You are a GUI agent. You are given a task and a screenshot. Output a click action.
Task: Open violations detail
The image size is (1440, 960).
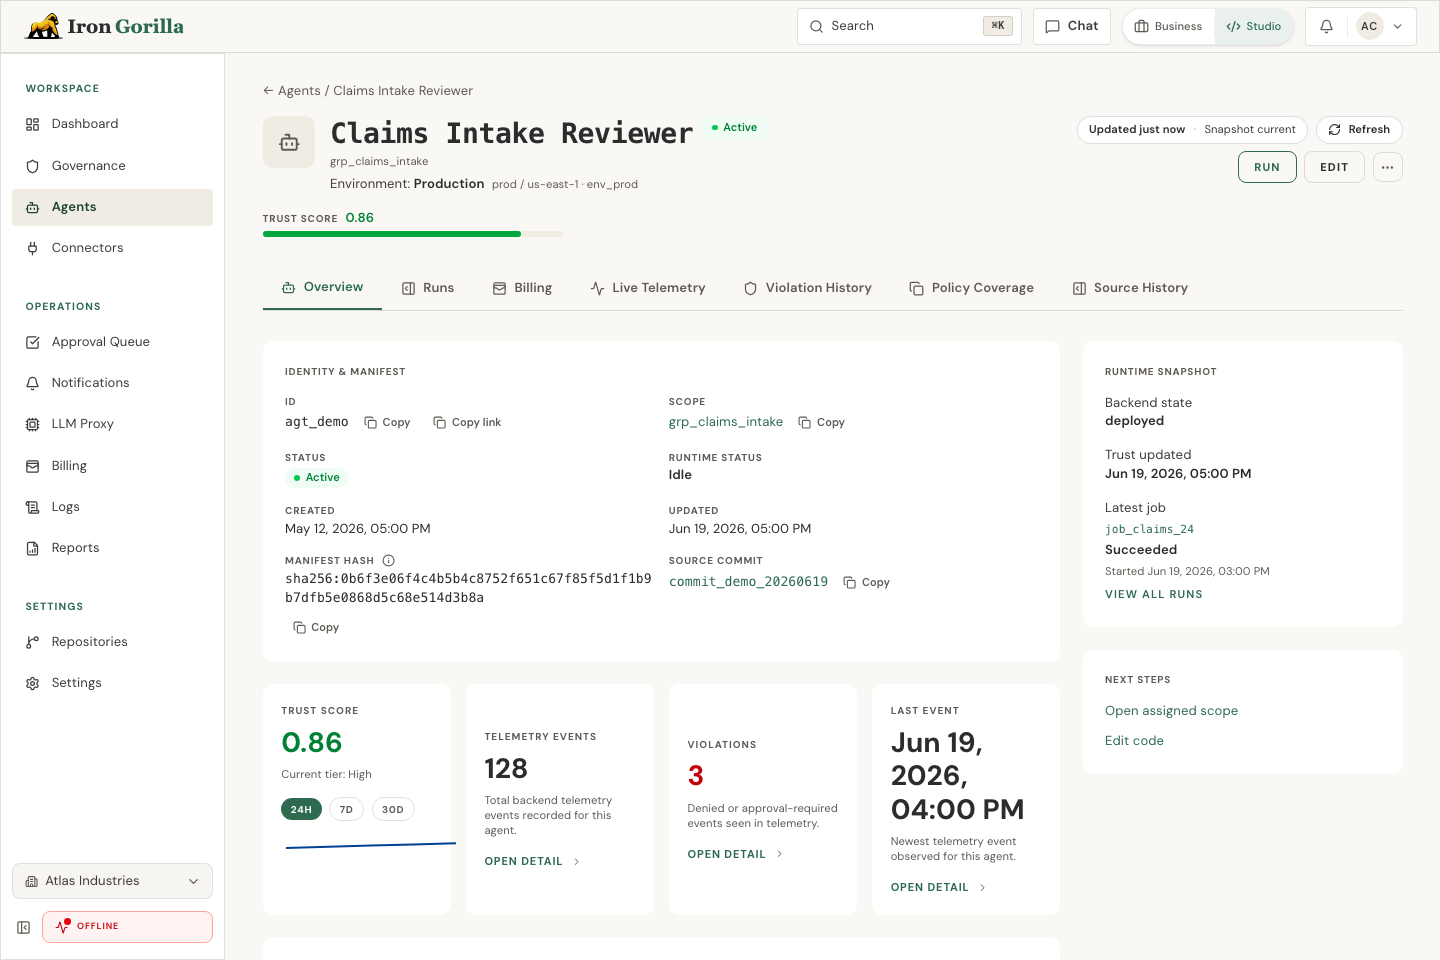coord(735,854)
